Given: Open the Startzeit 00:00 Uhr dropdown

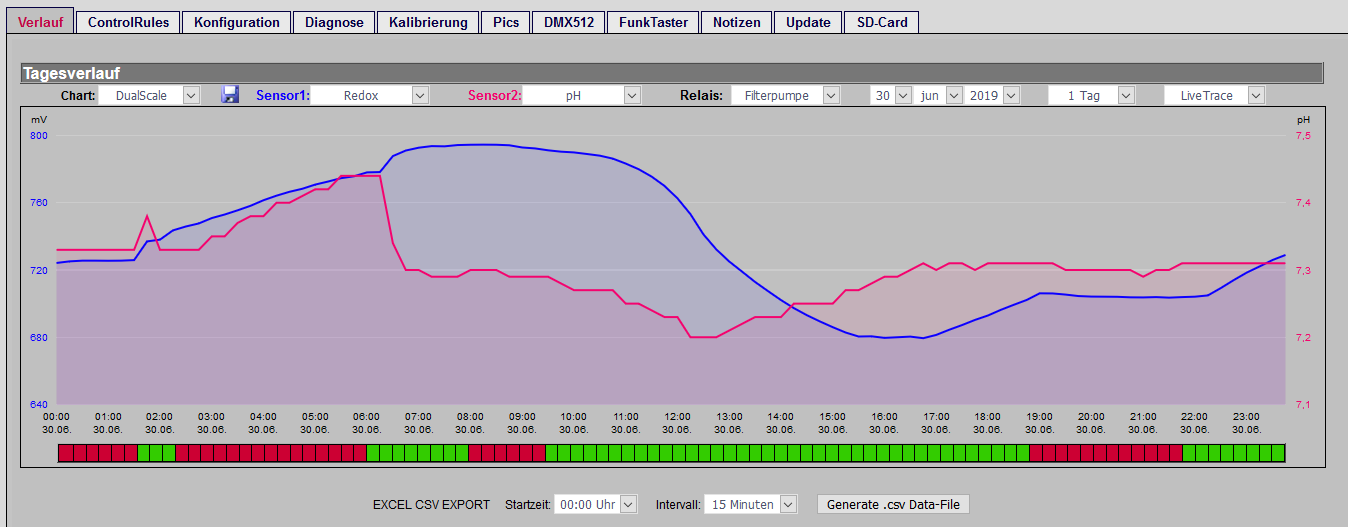Looking at the screenshot, I should pos(595,504).
